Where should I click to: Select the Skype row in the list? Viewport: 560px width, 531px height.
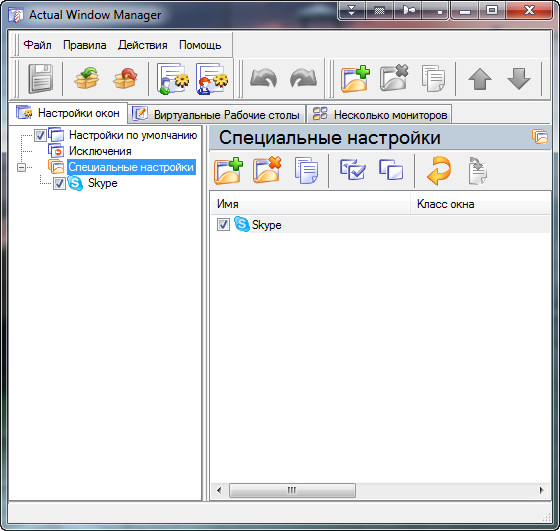pyautogui.click(x=380, y=225)
